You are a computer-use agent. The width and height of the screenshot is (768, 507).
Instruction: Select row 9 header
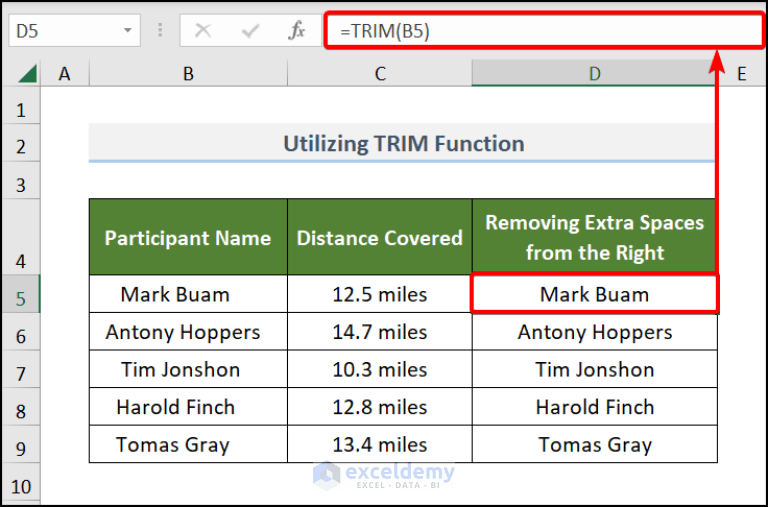tap(21, 444)
